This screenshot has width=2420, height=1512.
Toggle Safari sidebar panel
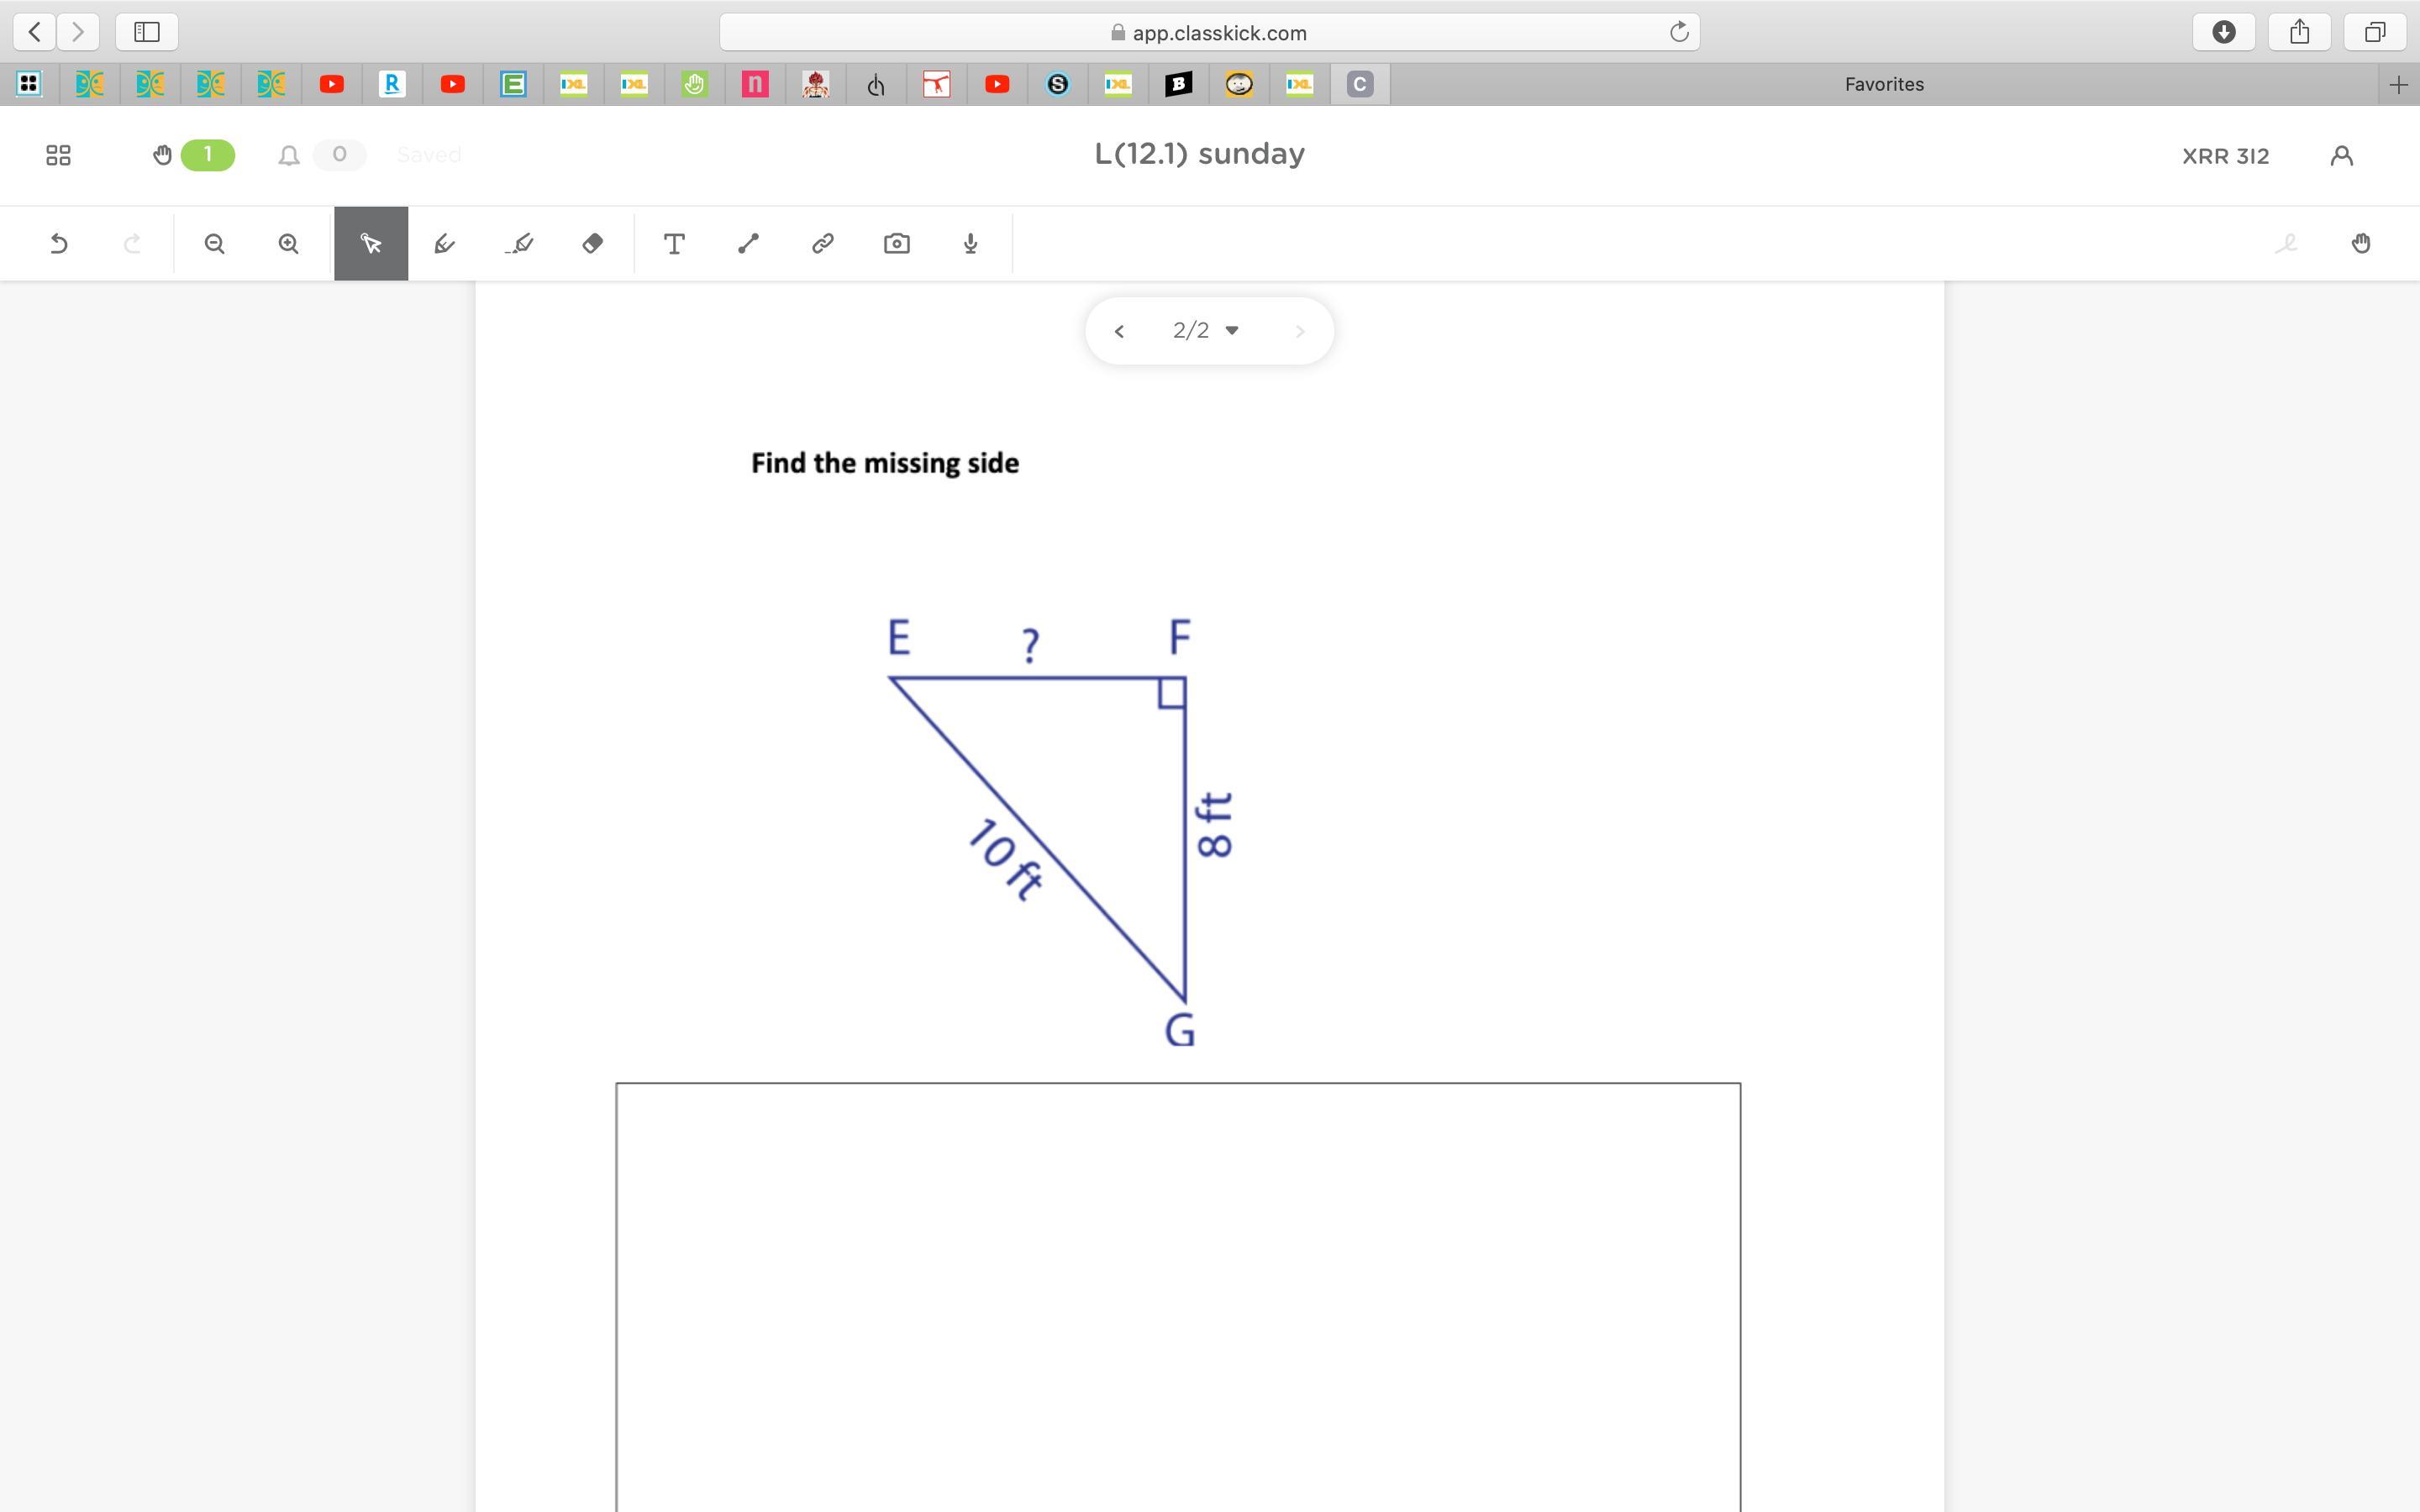click(147, 32)
